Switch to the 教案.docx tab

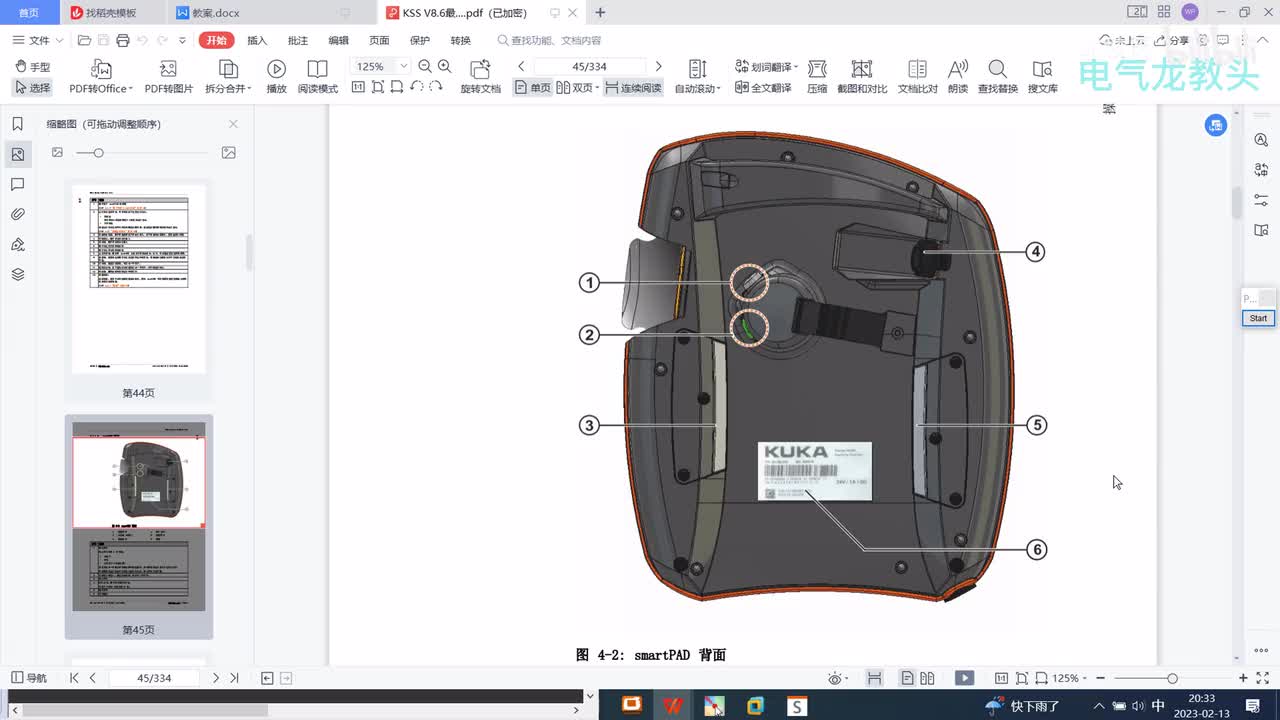pos(215,13)
